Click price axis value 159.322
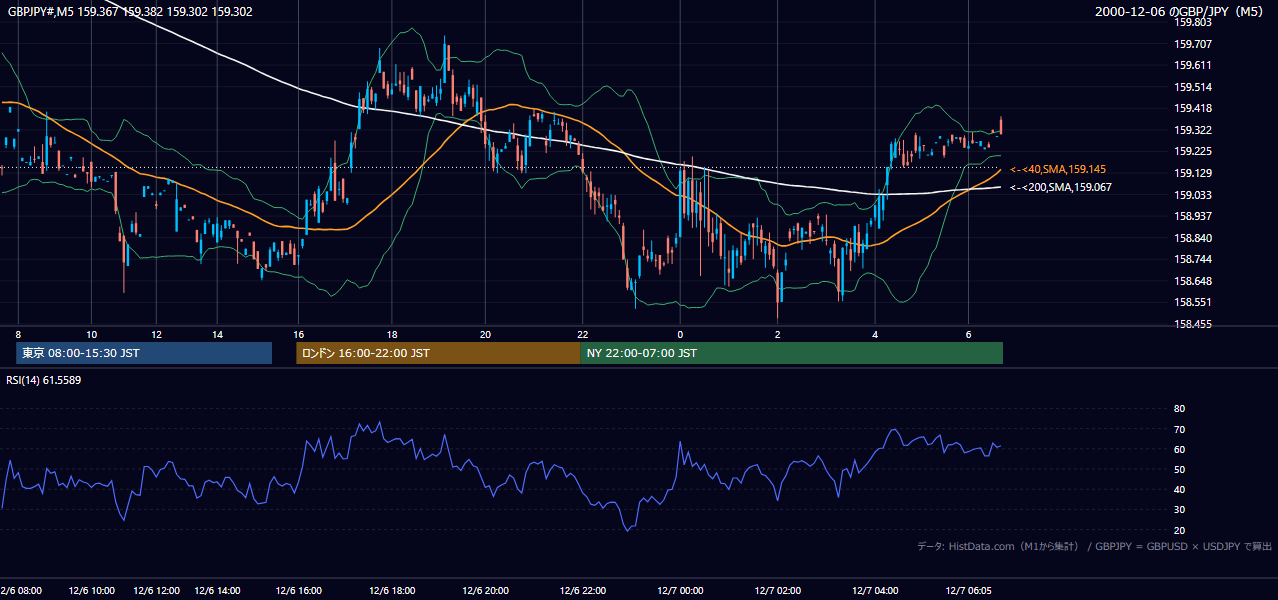This screenshot has height=600, width=1278. click(x=1193, y=130)
